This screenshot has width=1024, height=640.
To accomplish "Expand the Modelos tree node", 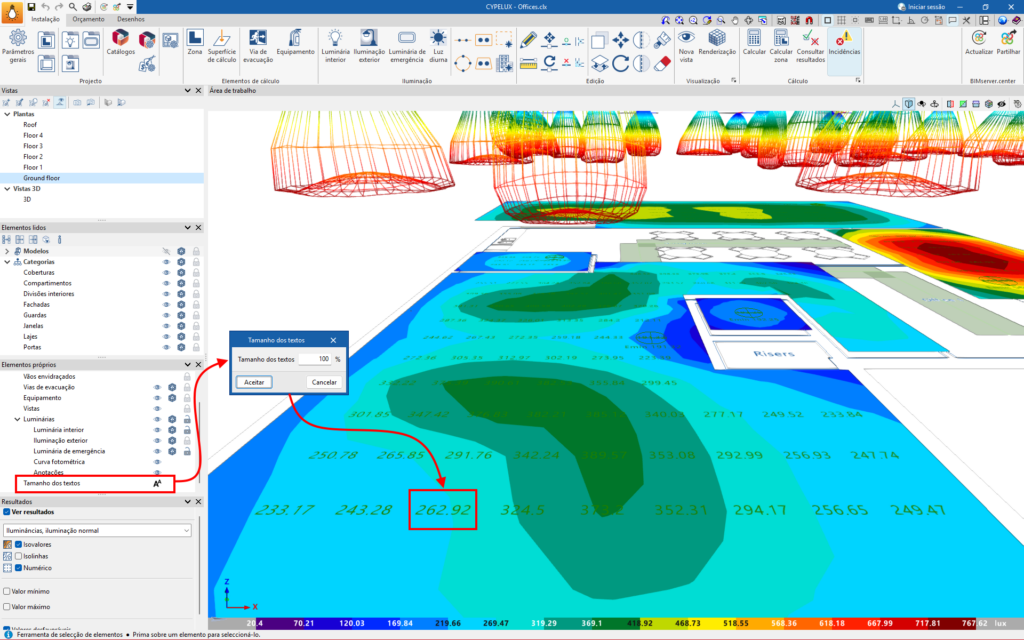I will click(7, 251).
